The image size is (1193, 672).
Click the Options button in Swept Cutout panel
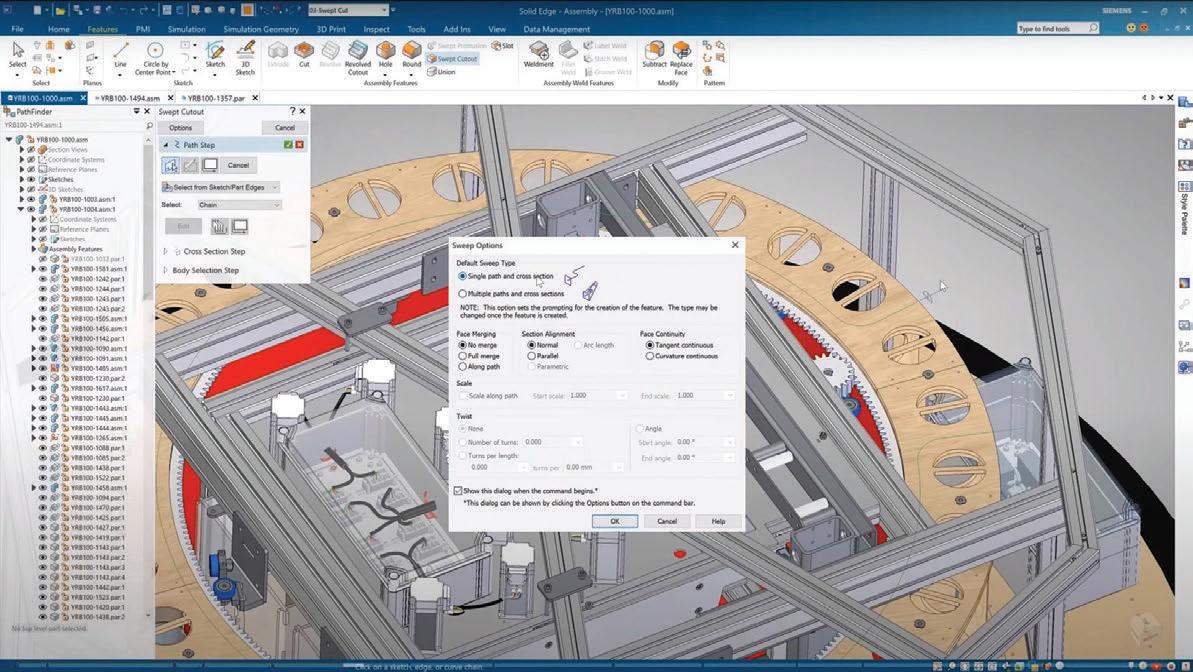180,128
